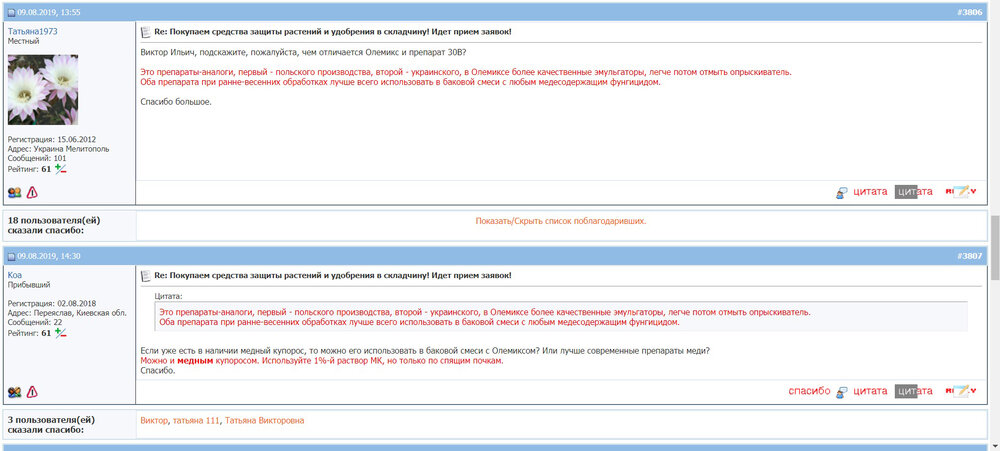
Task: Open post status icon next to 09.08.2019, 14:30
Action: (11, 256)
